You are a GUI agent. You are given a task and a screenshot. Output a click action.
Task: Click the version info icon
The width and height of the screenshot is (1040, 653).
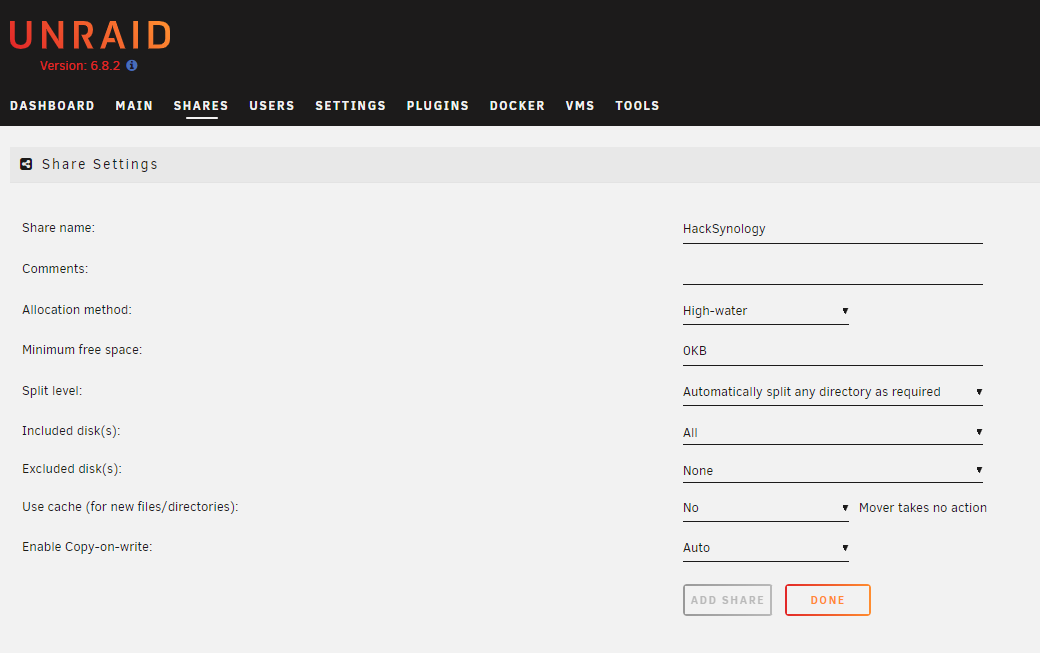(132, 66)
